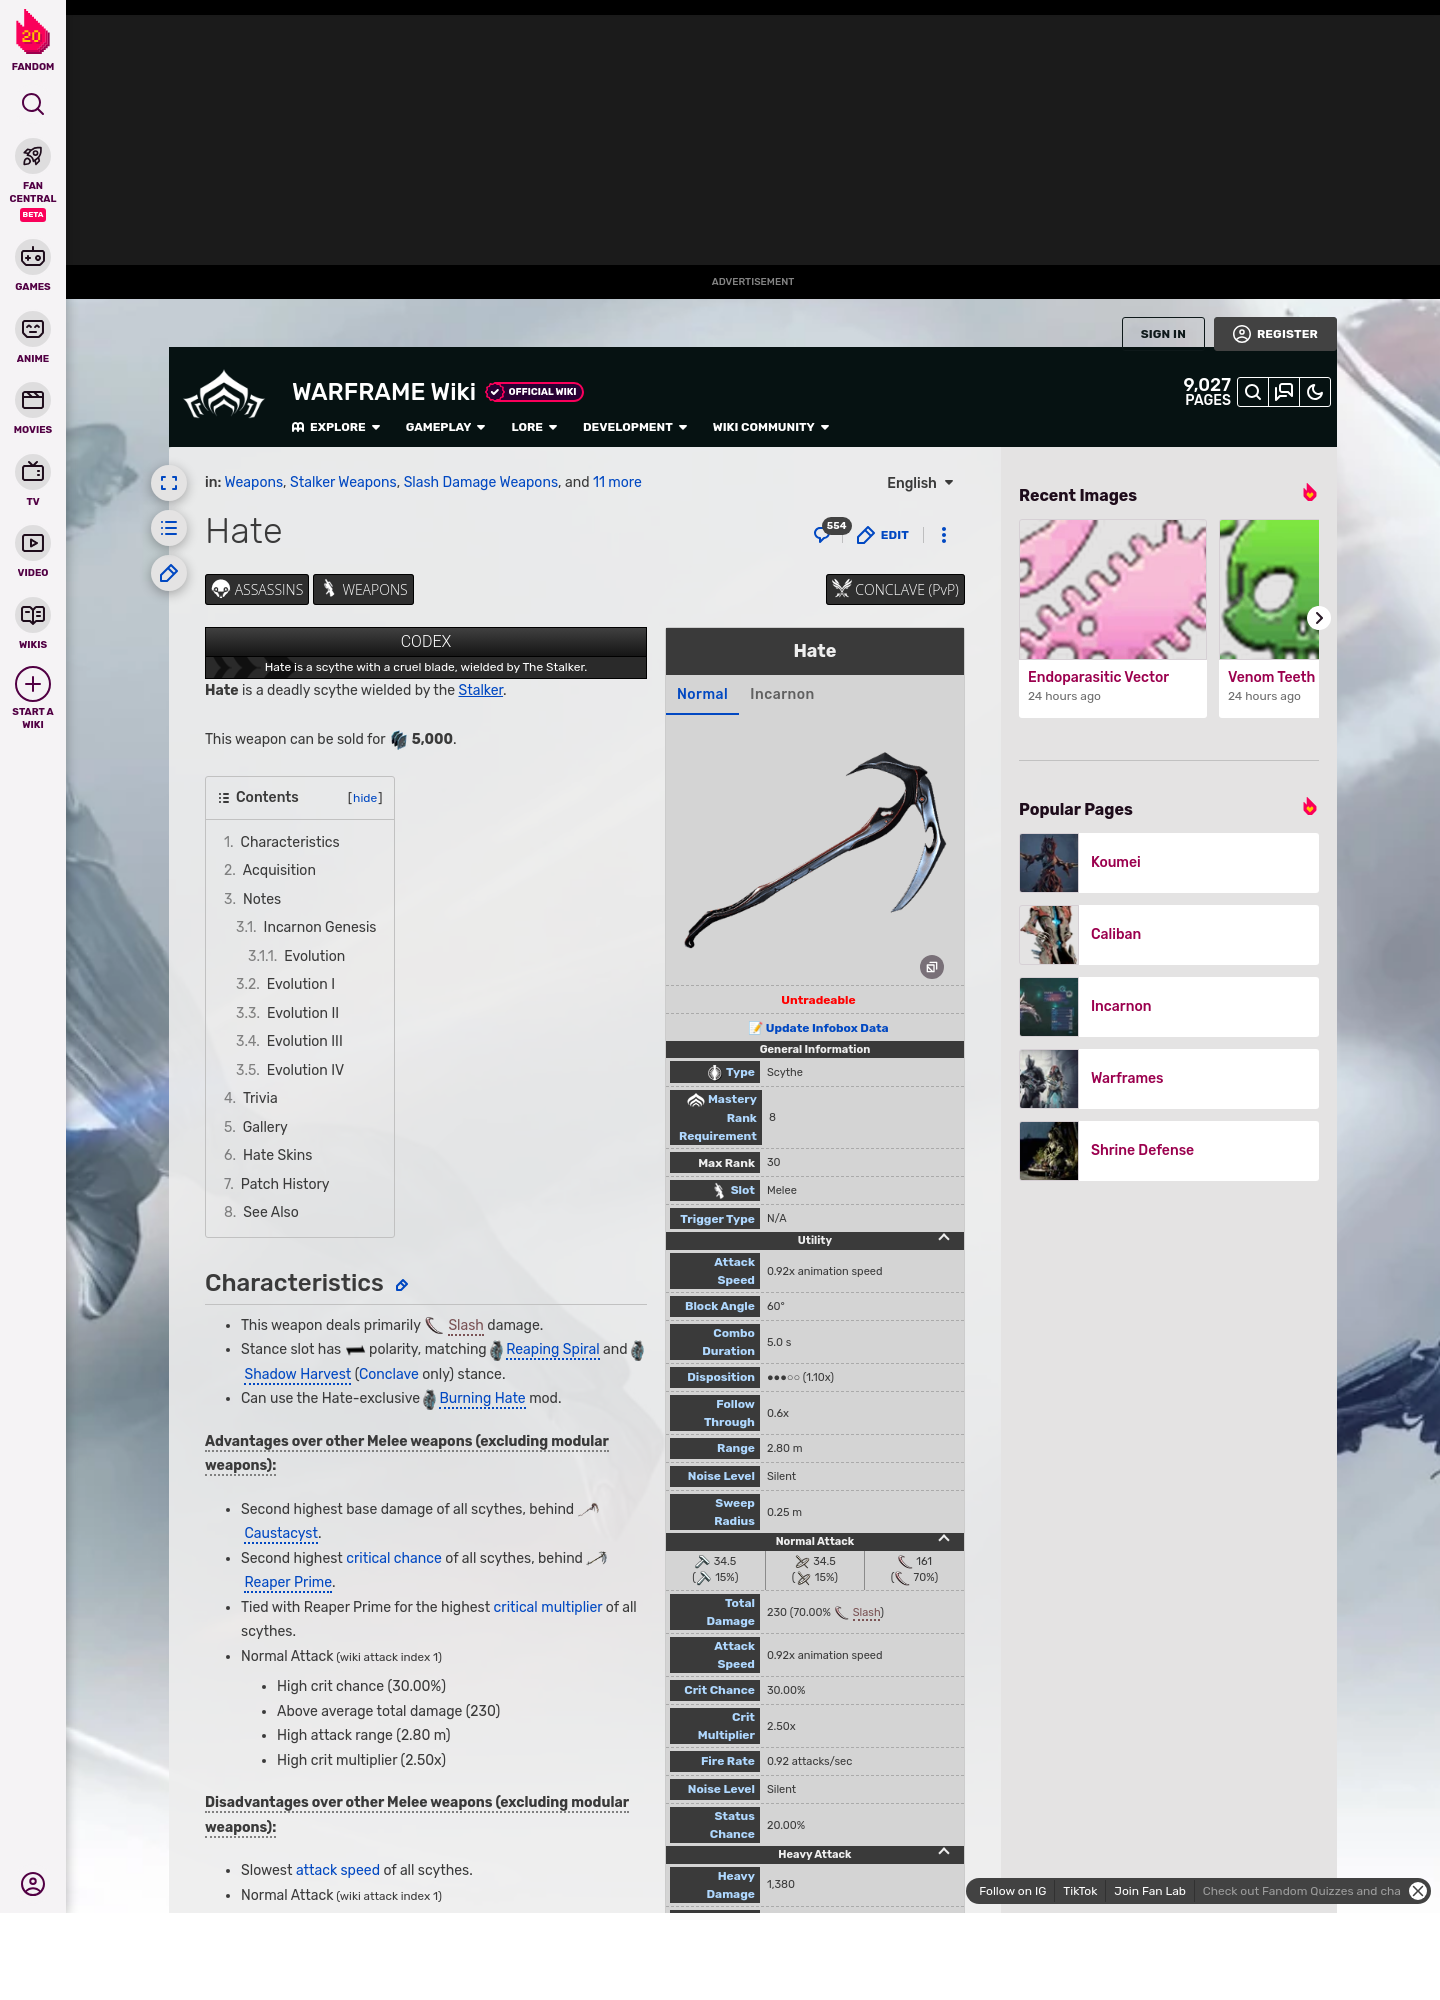This screenshot has height=2000, width=1440.
Task: Open the 554 comments bubble
Action: pos(830,531)
